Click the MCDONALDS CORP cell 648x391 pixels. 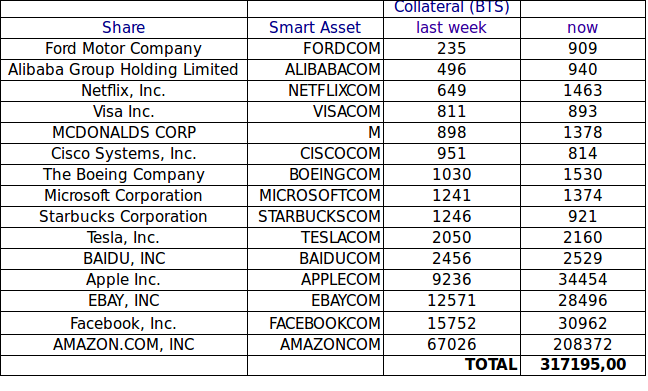pyautogui.click(x=124, y=133)
